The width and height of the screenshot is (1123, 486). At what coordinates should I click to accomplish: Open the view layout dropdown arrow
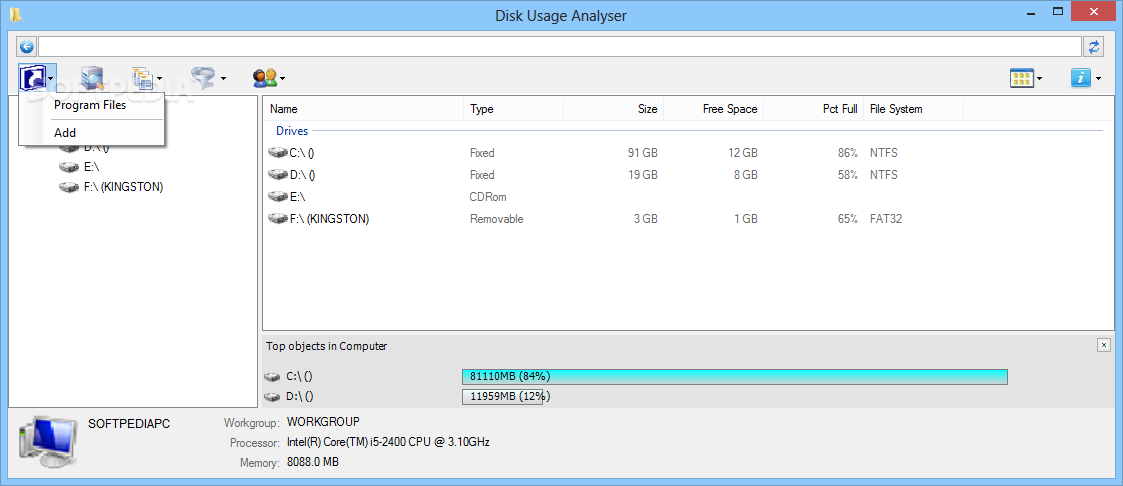click(1039, 79)
